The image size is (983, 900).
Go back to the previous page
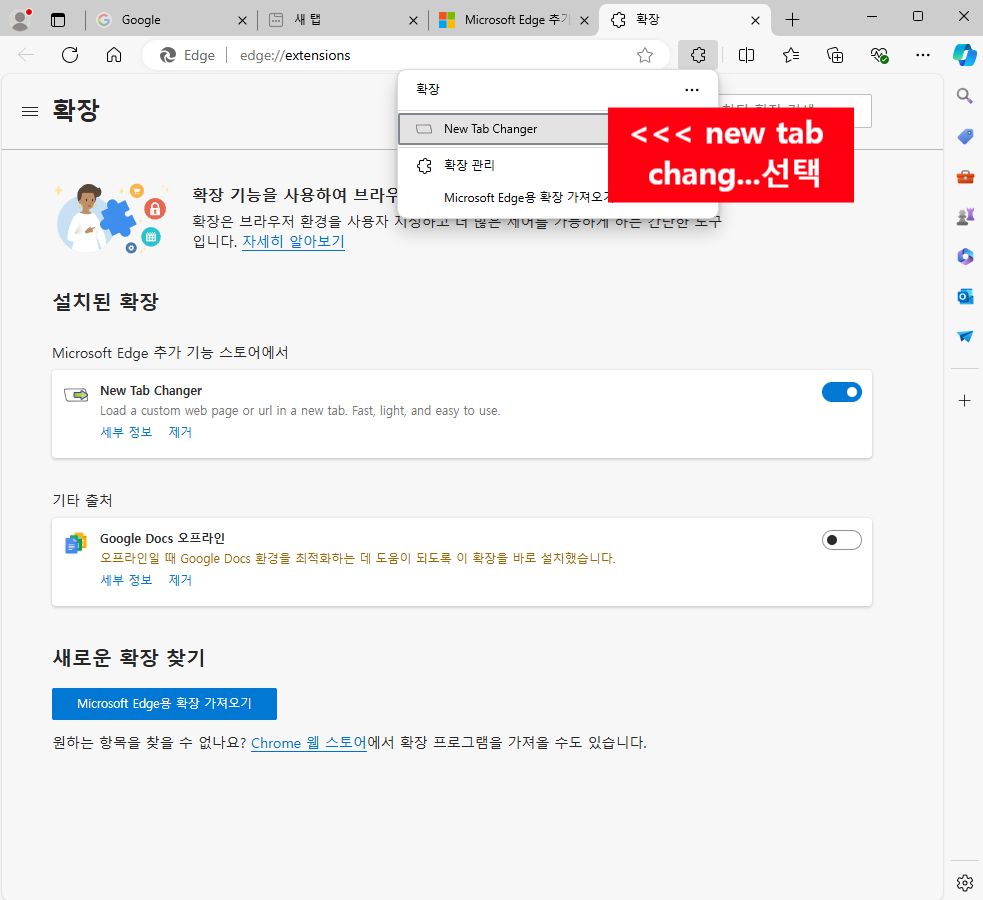[x=26, y=55]
